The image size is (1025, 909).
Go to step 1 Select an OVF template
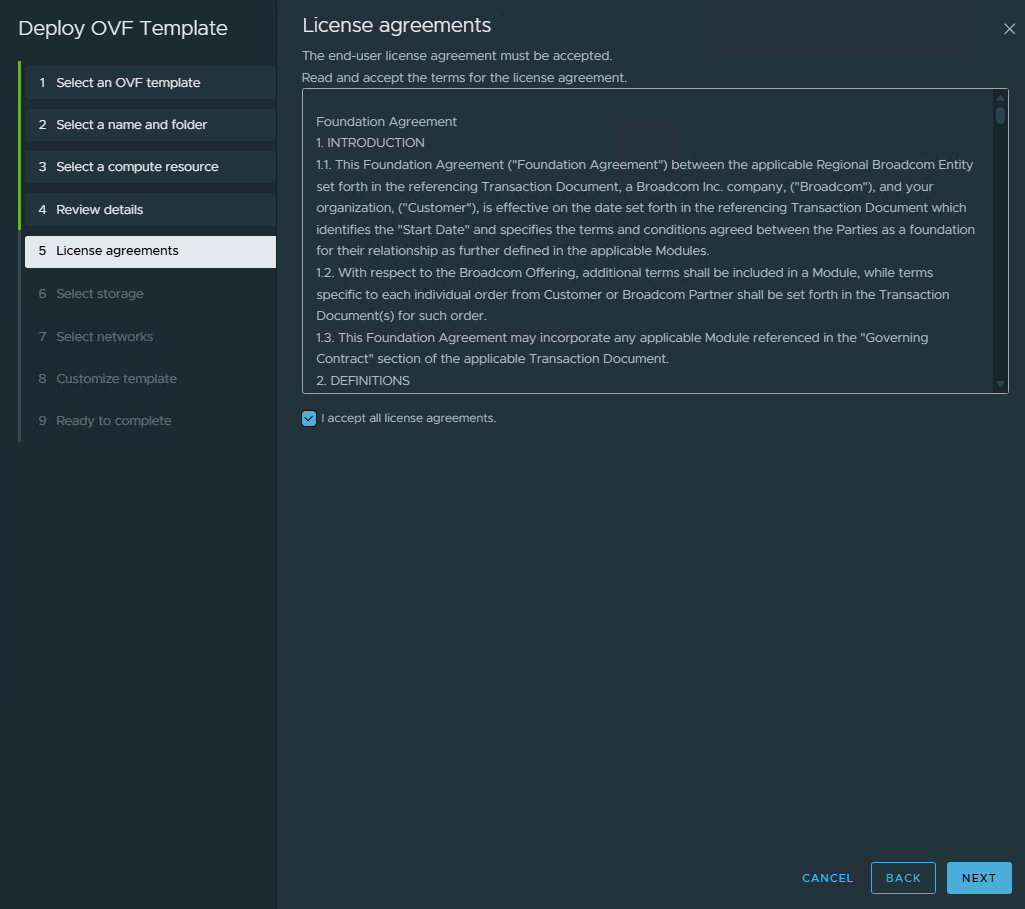click(128, 83)
